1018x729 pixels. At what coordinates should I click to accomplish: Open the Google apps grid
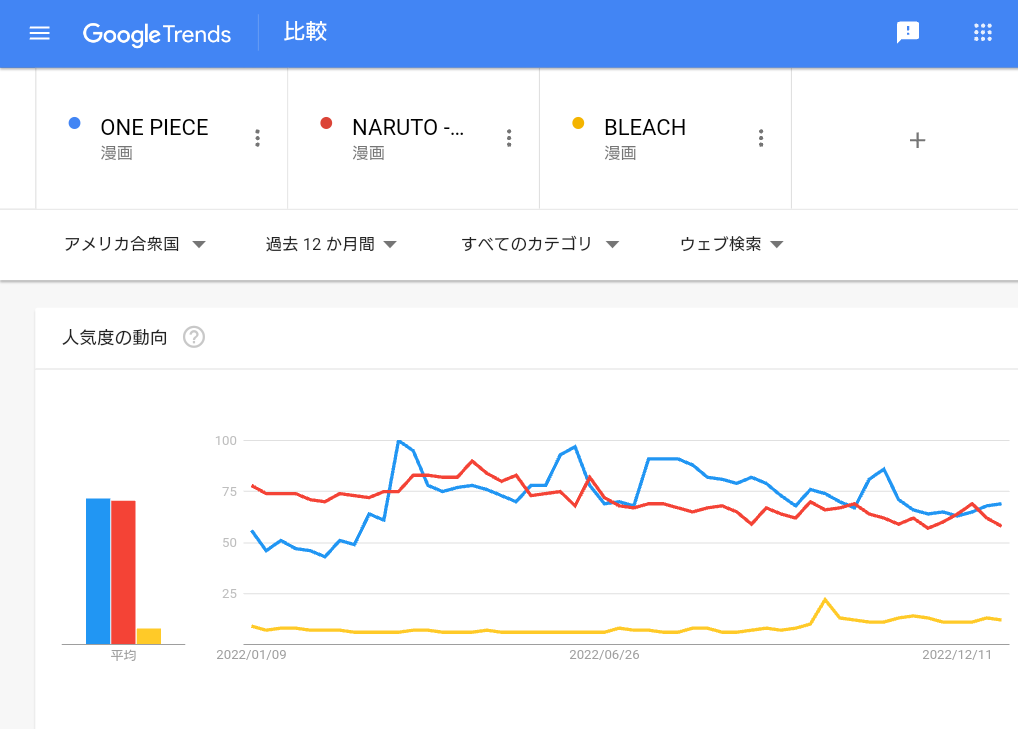983,33
